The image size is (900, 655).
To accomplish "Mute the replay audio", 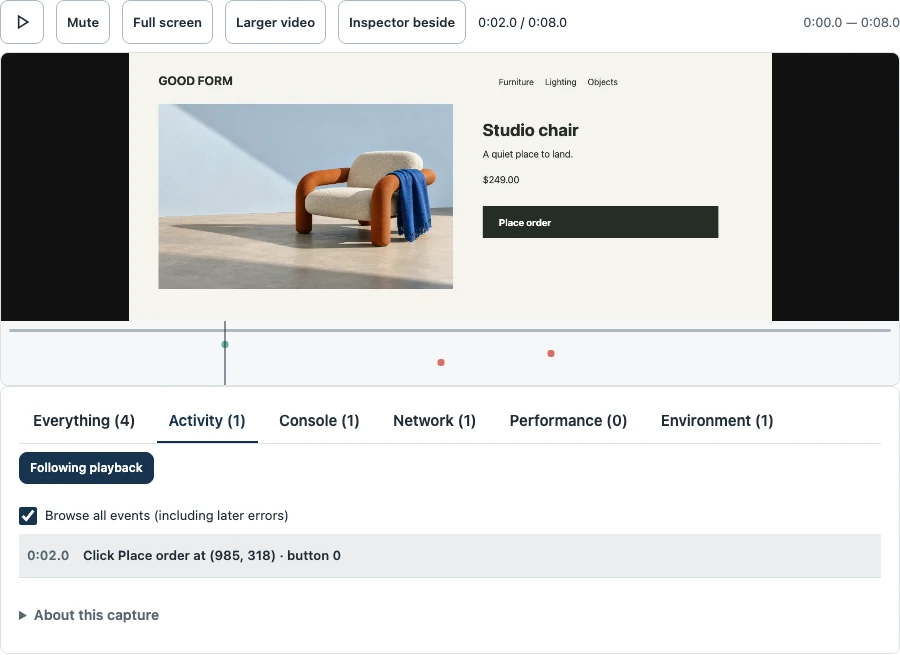I will [83, 22].
